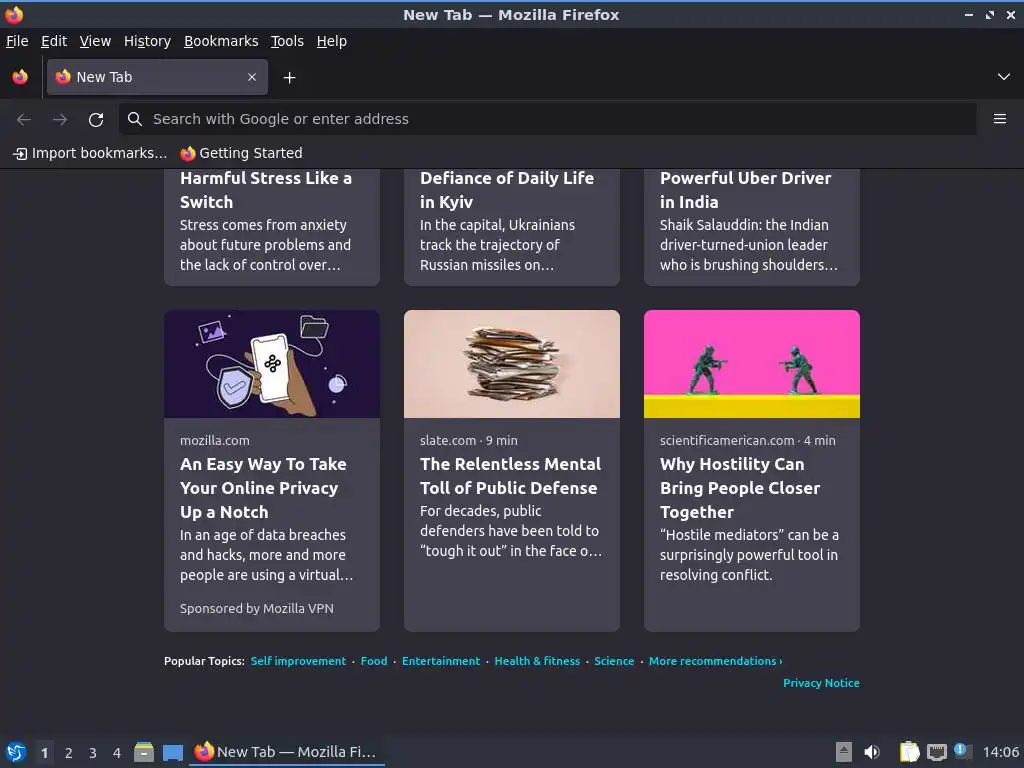Open Mozilla VPN privacy article thumbnail

pos(272,364)
